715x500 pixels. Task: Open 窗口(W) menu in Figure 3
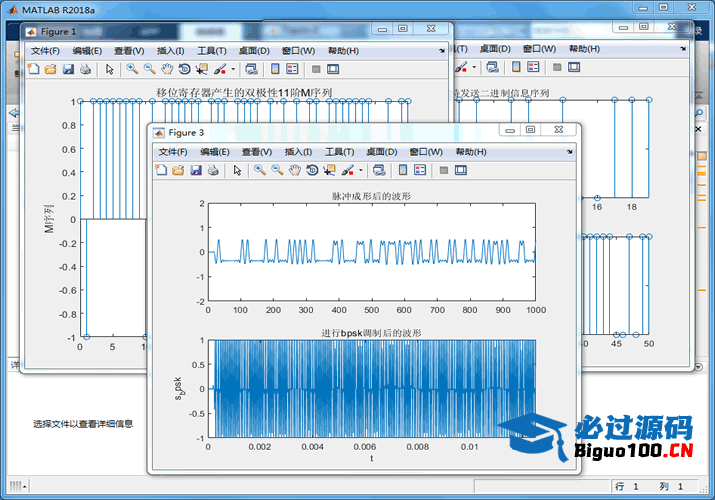click(426, 152)
